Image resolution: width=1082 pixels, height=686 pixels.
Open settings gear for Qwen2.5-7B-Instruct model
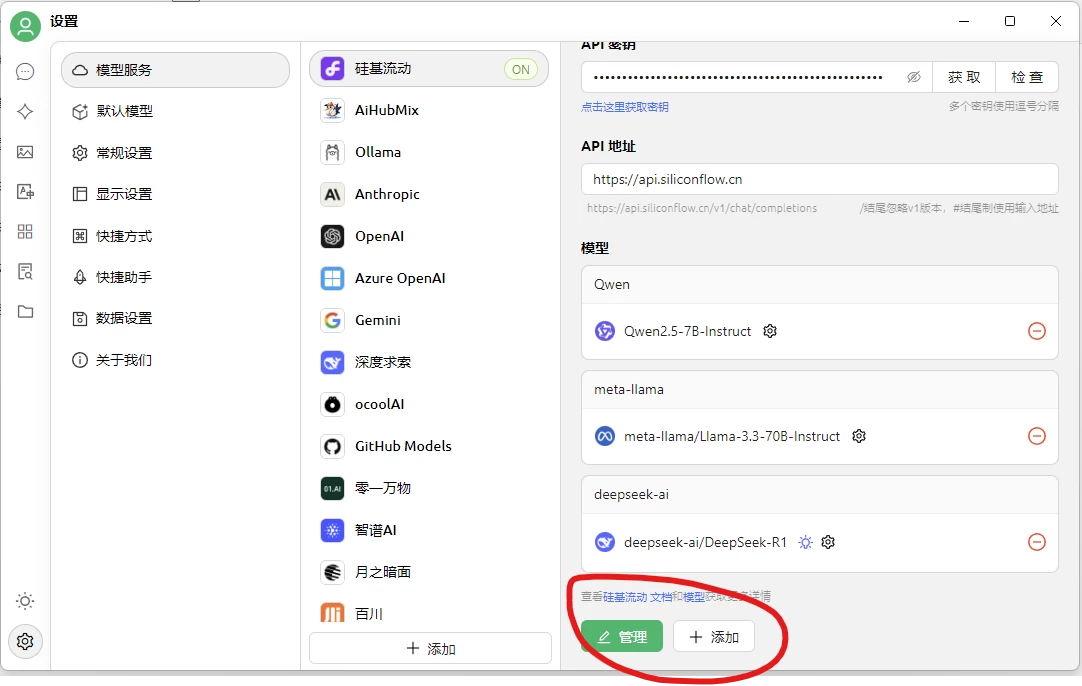pyautogui.click(x=770, y=331)
